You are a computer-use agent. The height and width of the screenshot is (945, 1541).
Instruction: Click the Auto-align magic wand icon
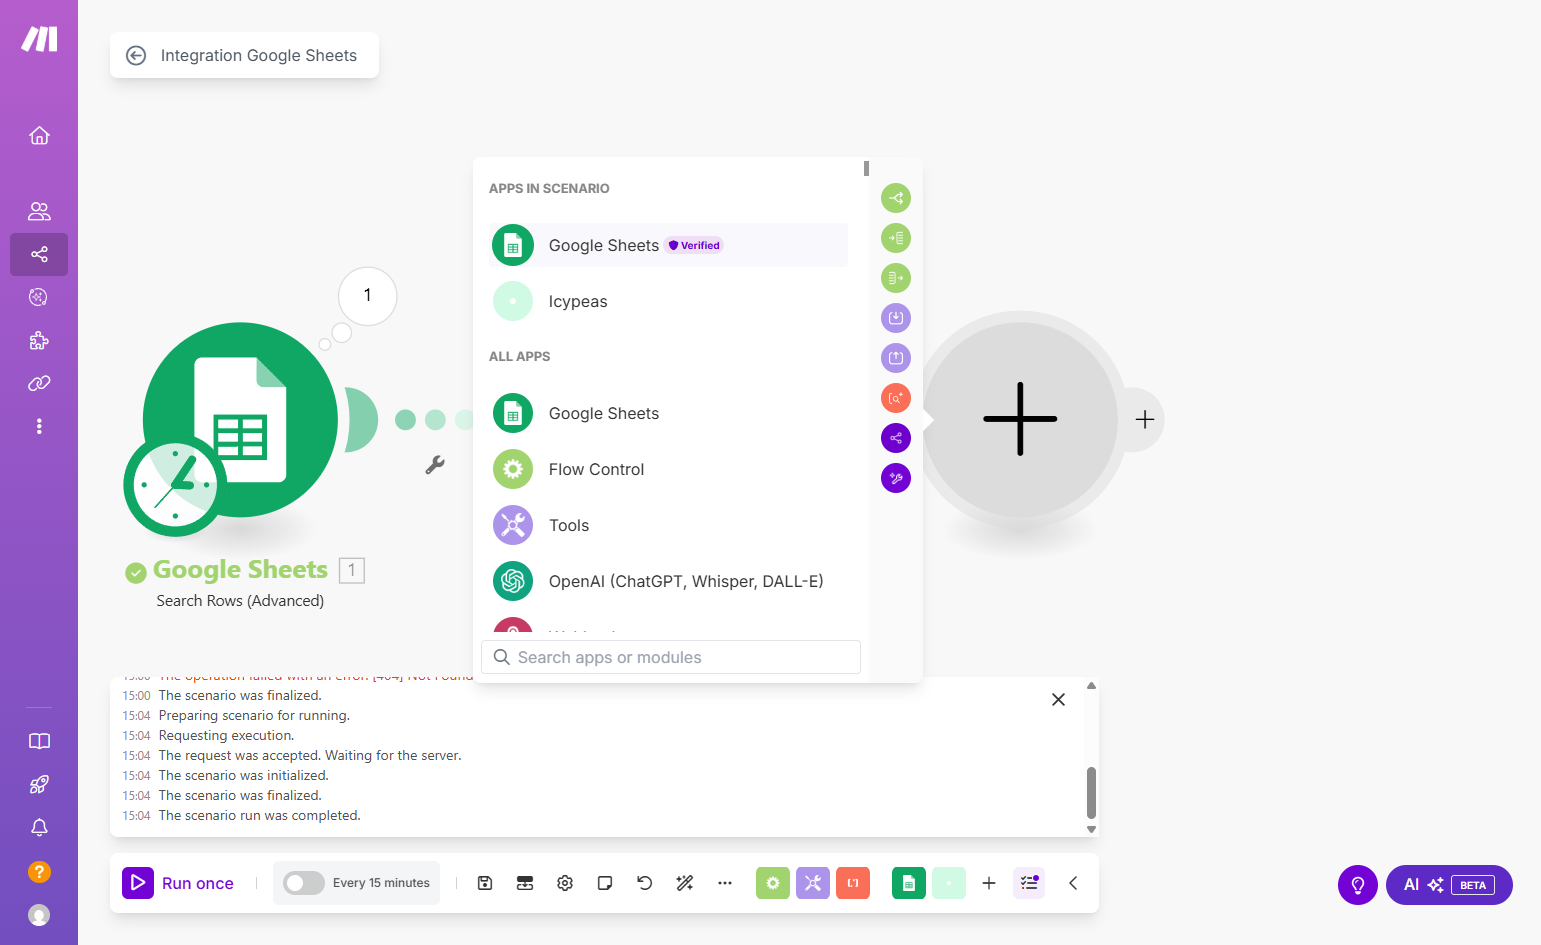pyautogui.click(x=685, y=883)
